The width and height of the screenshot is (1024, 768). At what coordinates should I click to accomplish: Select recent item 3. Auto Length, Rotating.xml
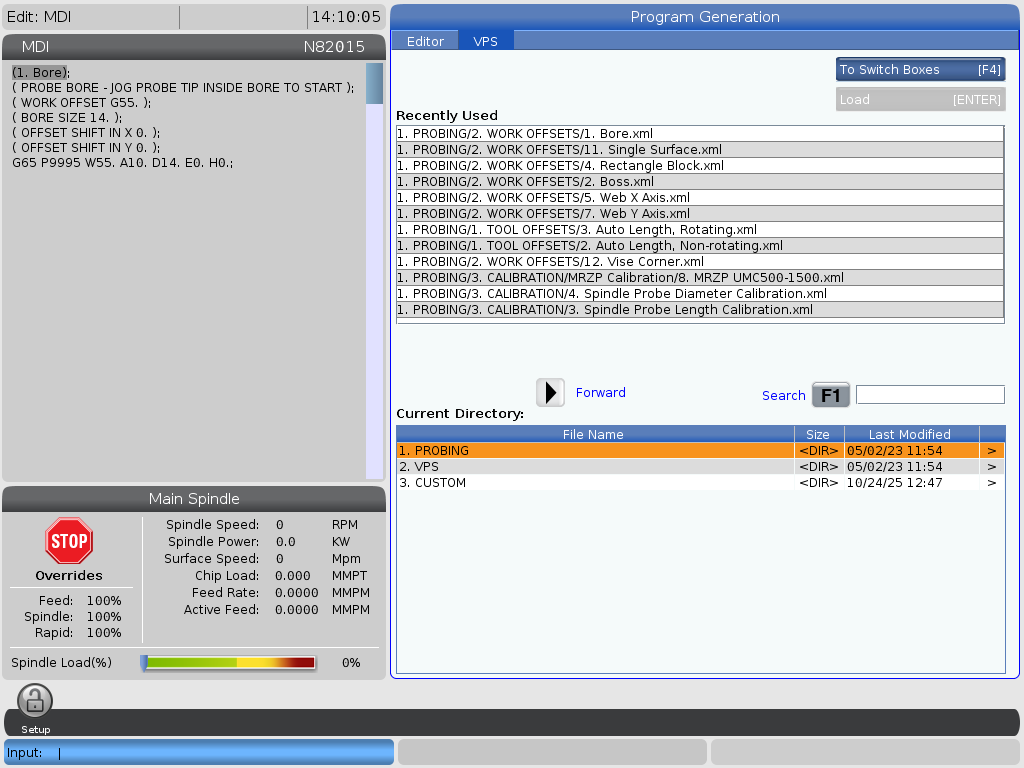700,229
